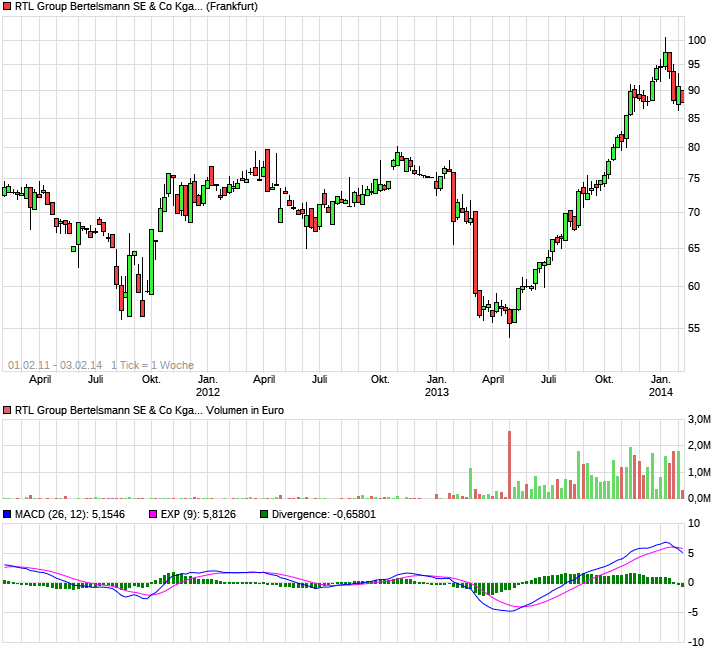726x652 pixels.
Task: Click the red legend square beside RTL Group title
Action: coord(7,6)
